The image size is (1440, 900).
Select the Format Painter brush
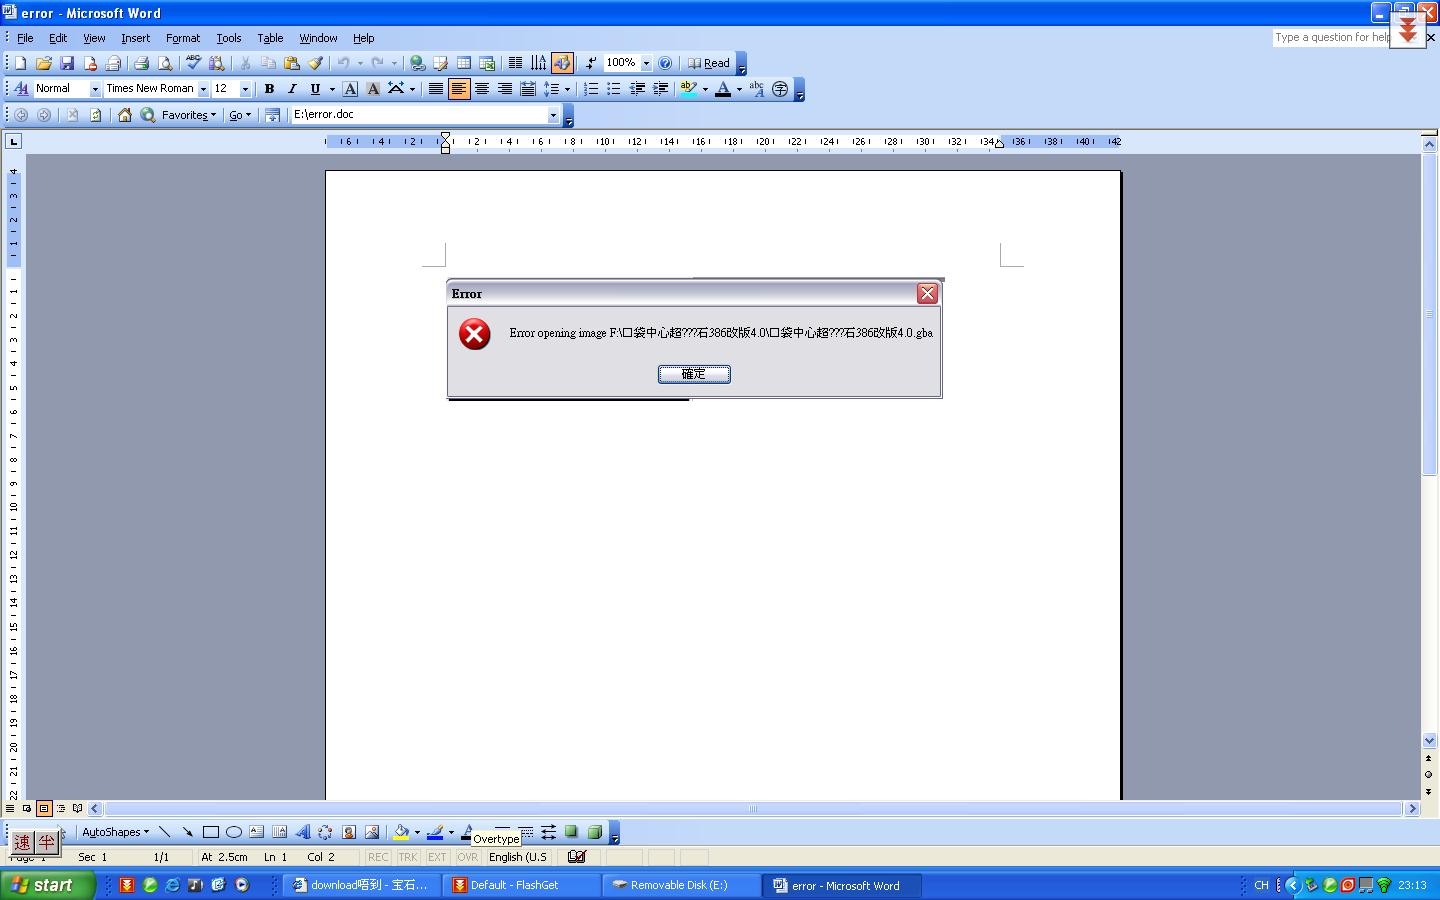315,63
